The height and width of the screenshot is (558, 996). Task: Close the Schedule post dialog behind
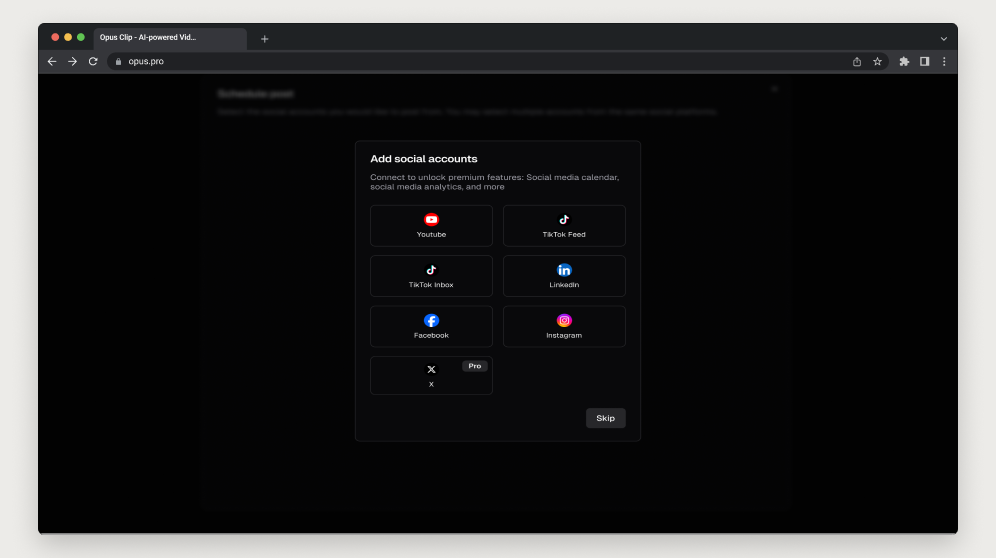pyautogui.click(x=774, y=90)
